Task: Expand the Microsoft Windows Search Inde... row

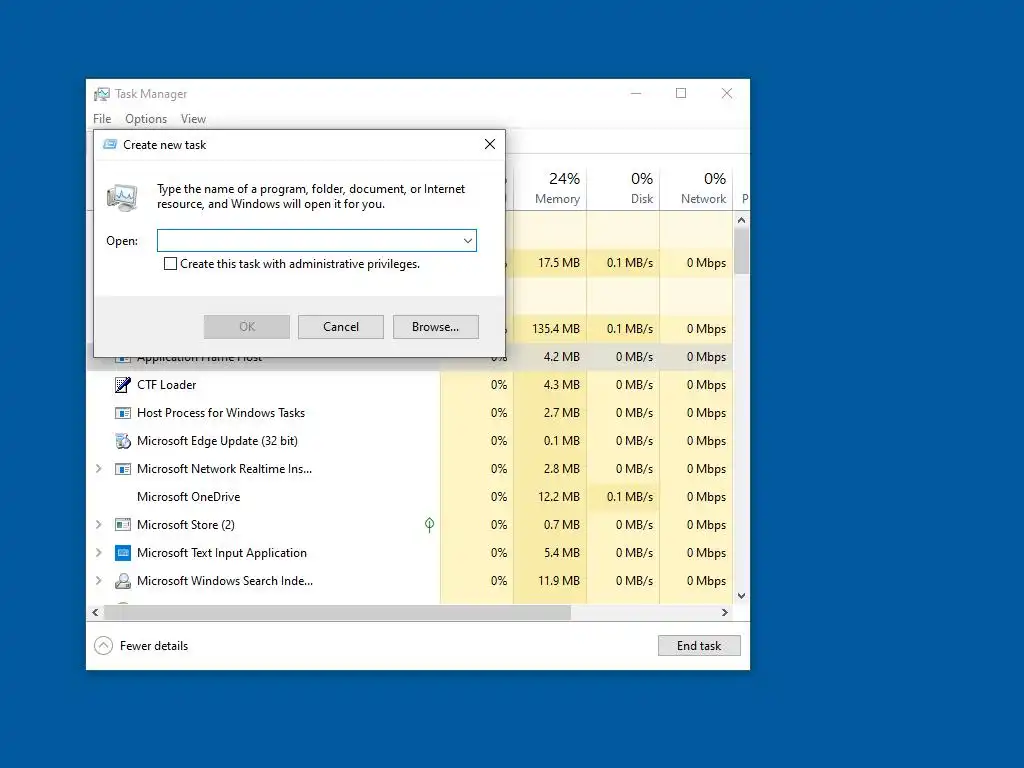Action: [99, 581]
